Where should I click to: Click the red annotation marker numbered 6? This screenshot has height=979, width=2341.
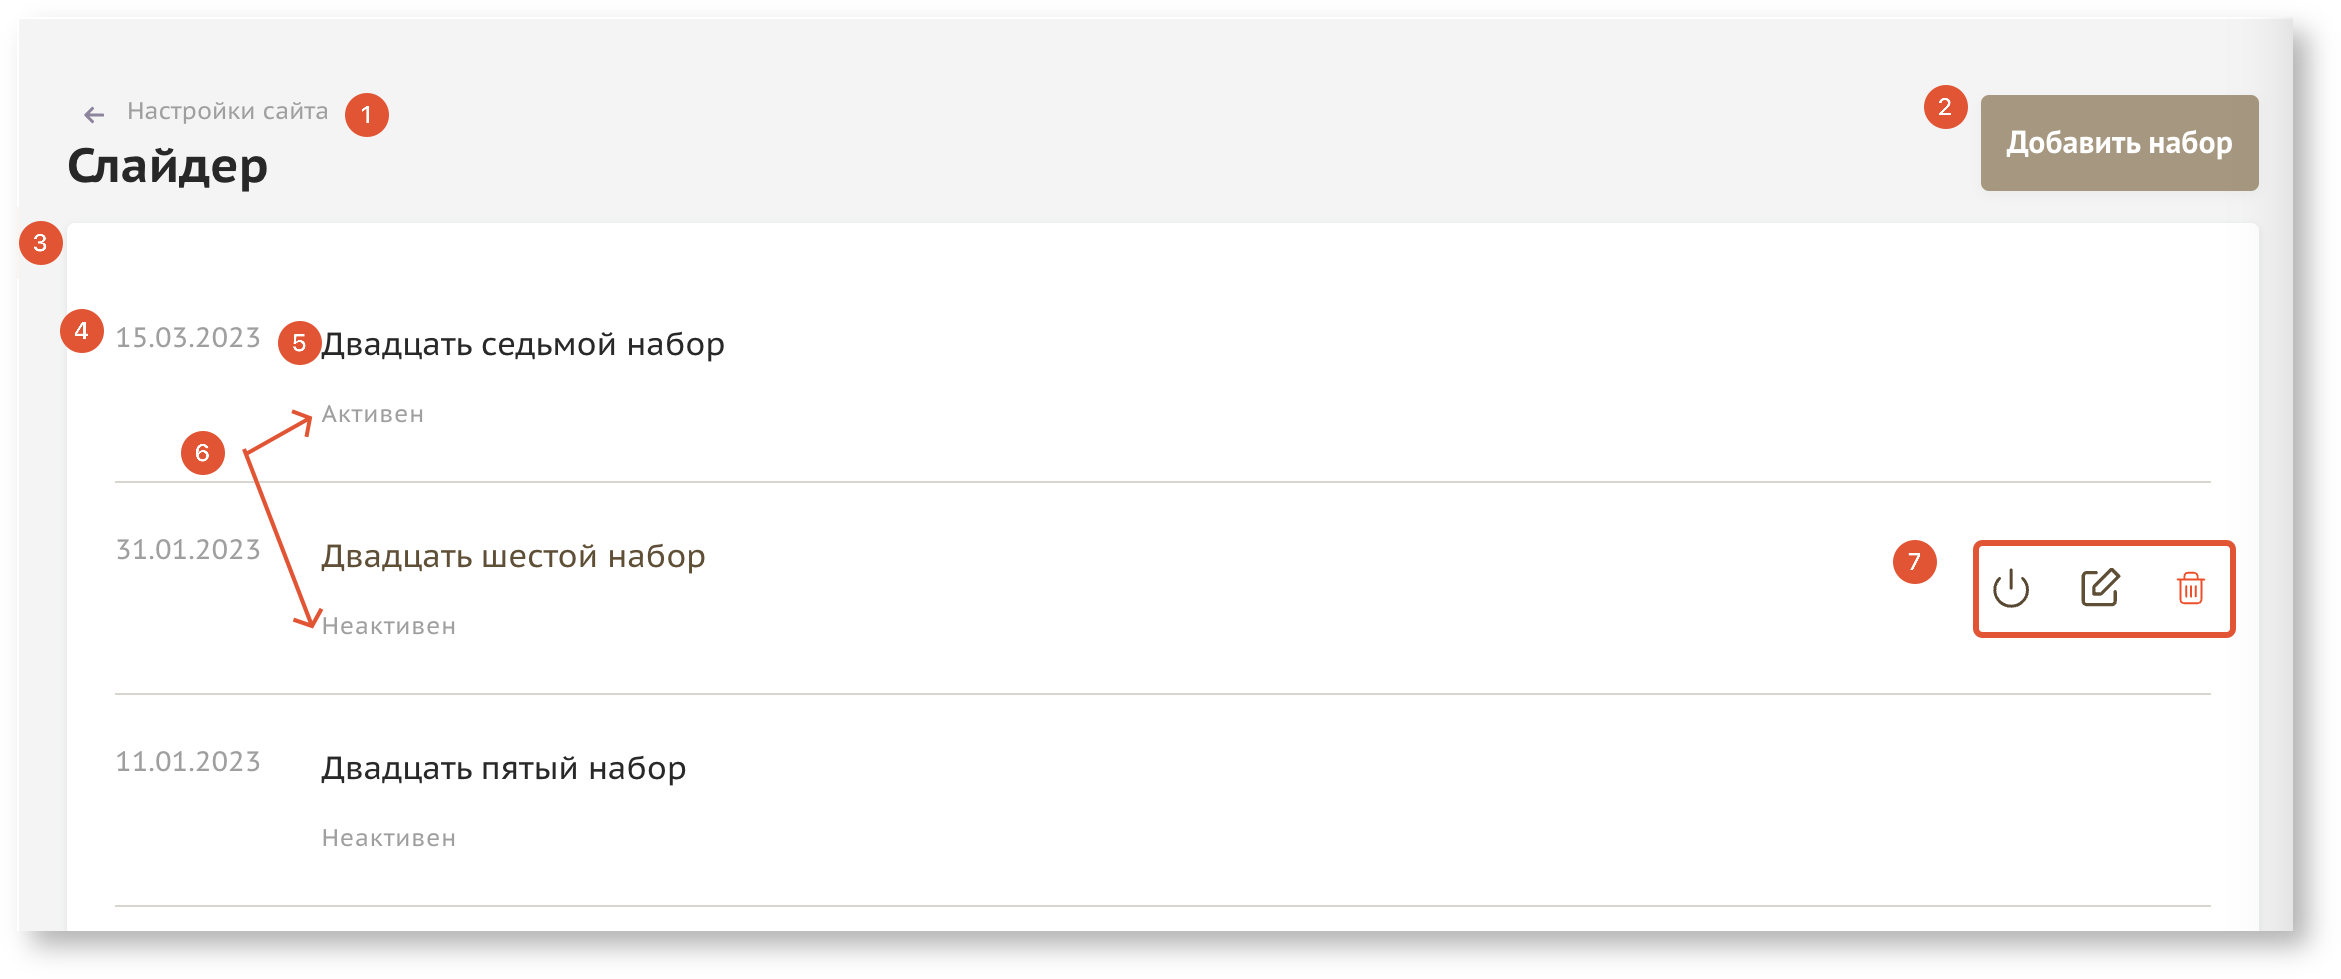point(203,453)
